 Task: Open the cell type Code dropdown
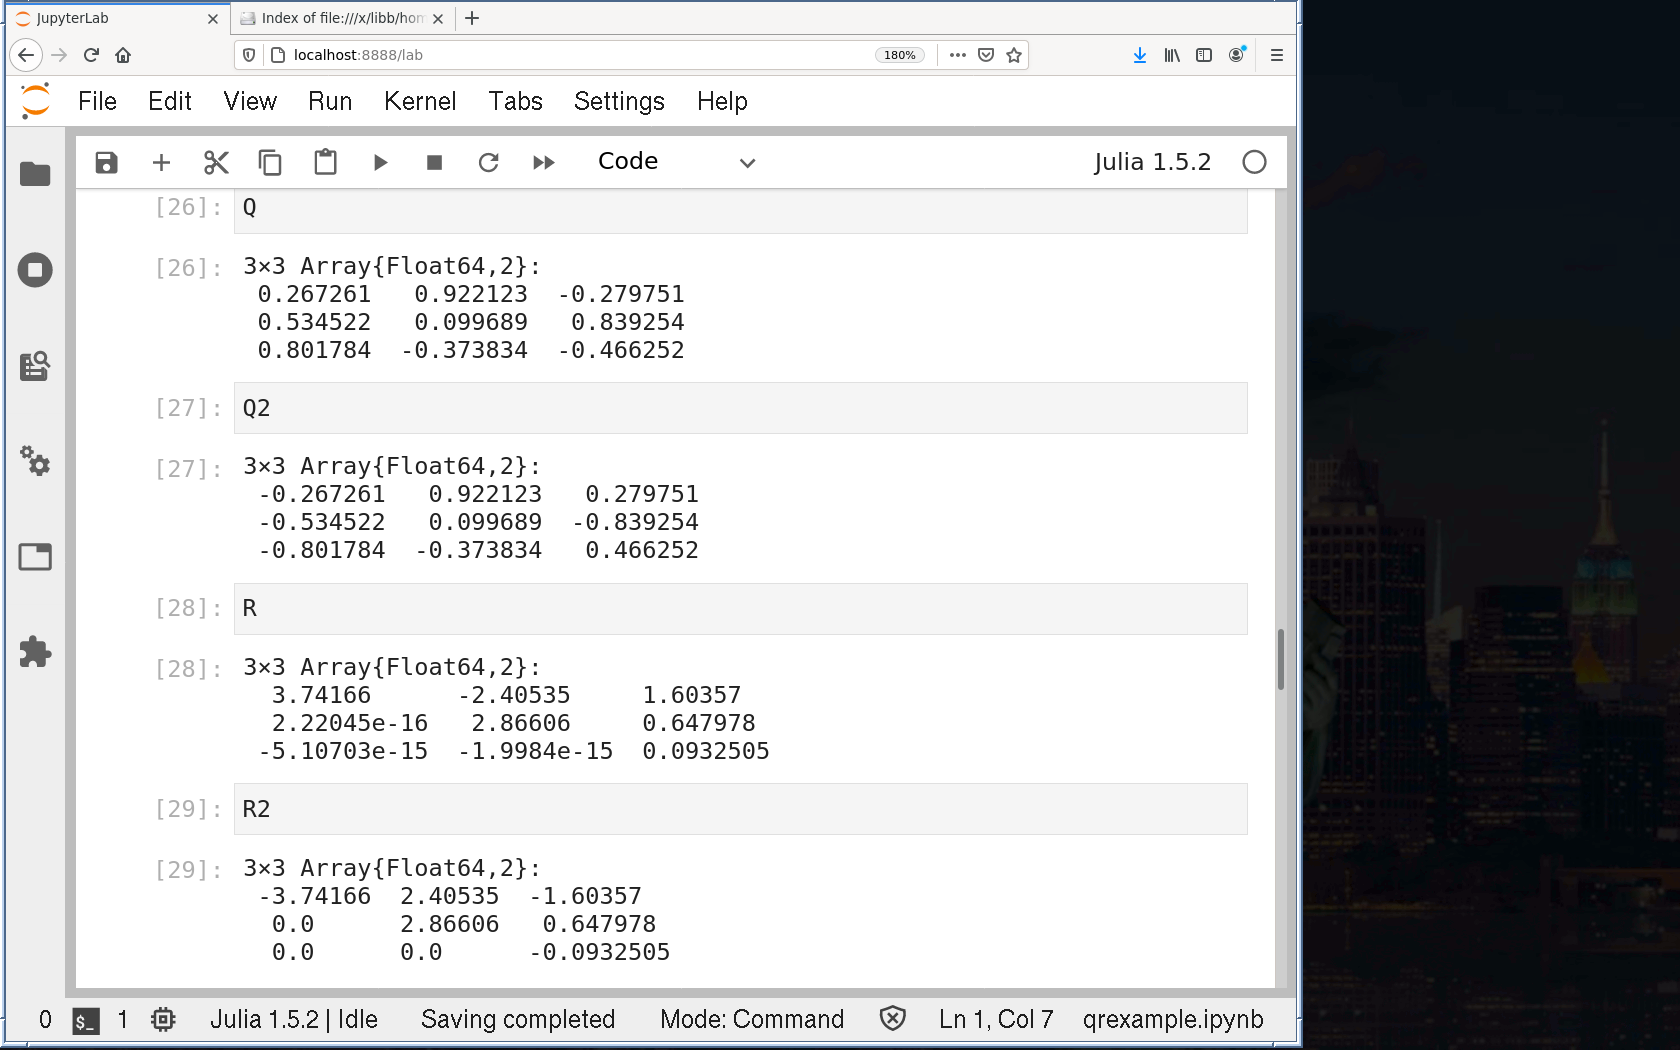click(x=676, y=162)
